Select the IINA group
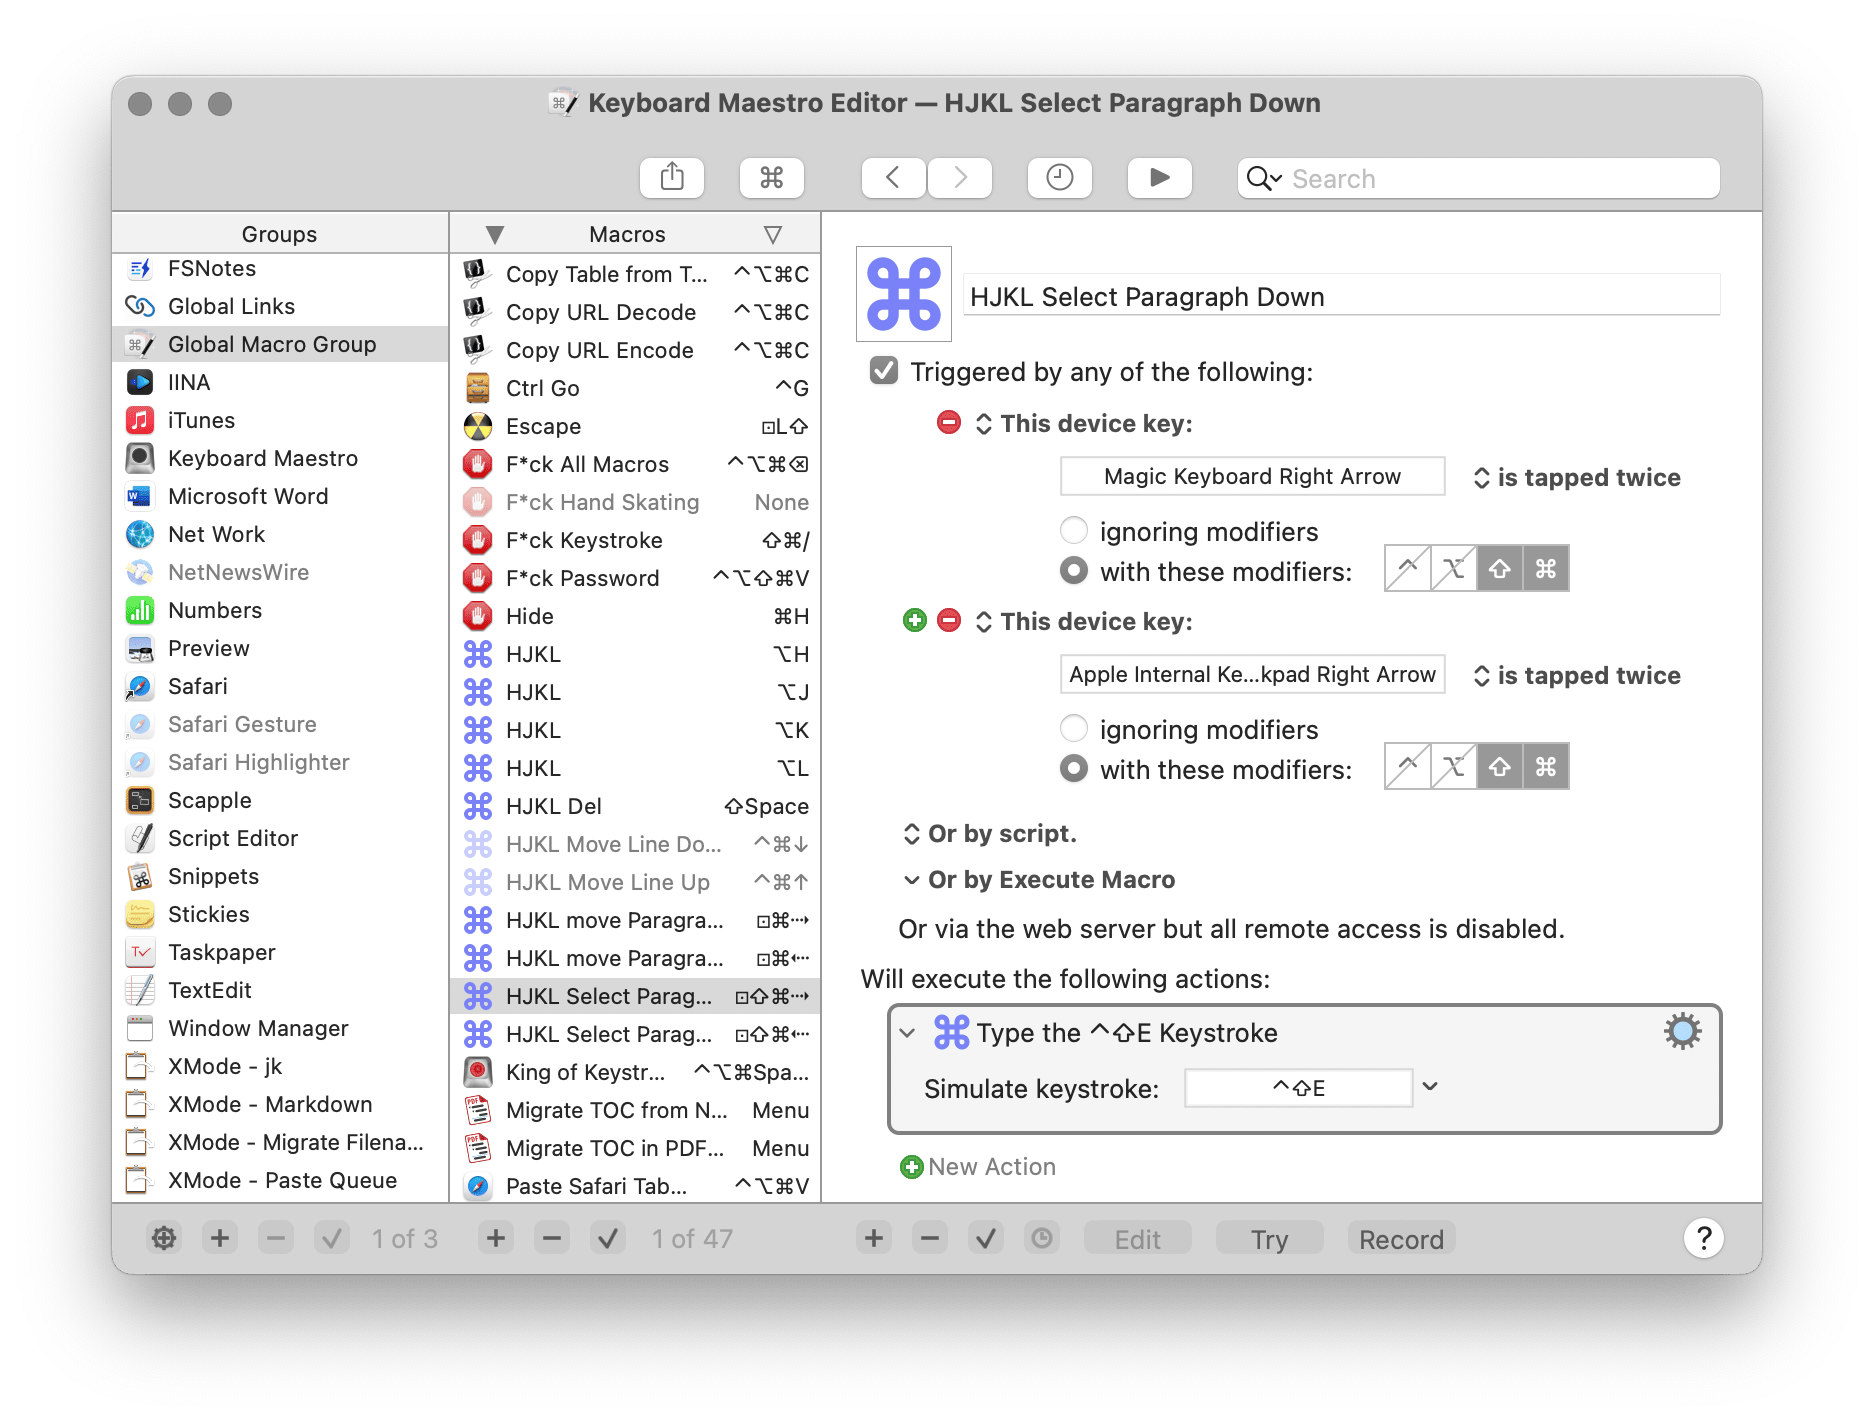1874x1422 pixels. click(x=280, y=382)
